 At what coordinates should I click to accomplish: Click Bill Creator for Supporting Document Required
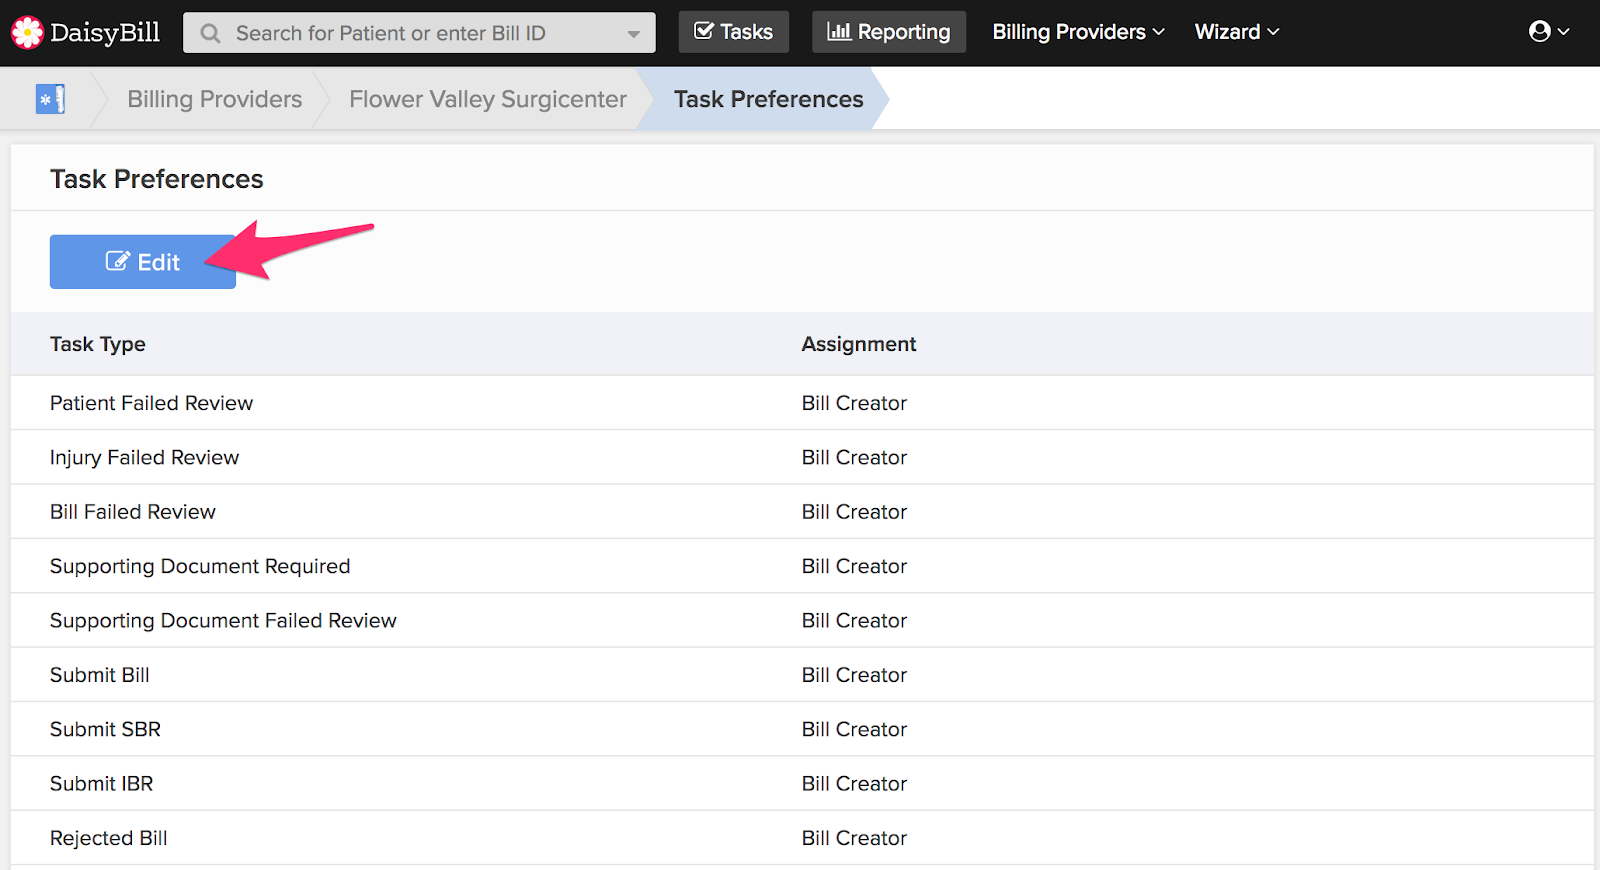854,566
